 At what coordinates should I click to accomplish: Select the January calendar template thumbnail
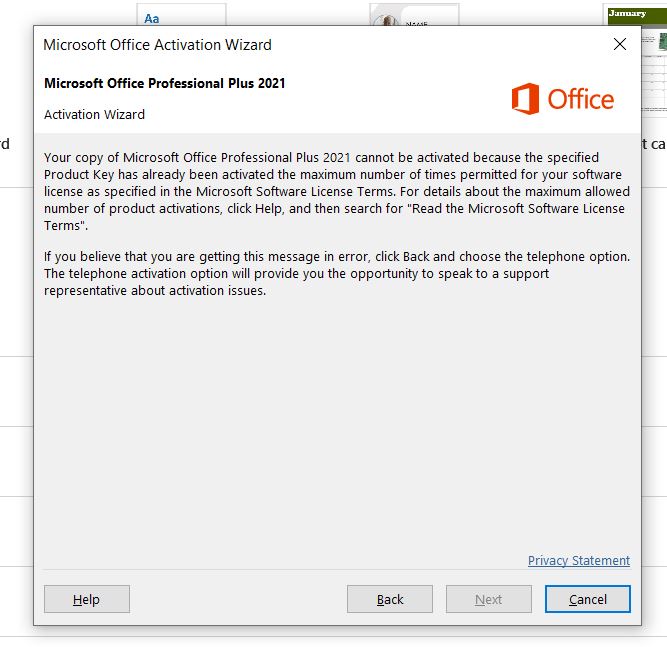pyautogui.click(x=637, y=15)
